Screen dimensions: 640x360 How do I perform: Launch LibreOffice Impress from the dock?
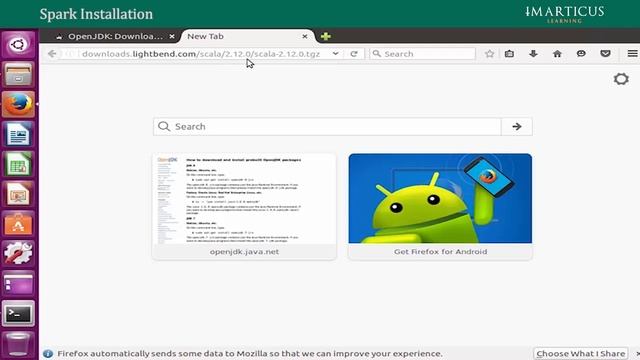tap(18, 194)
